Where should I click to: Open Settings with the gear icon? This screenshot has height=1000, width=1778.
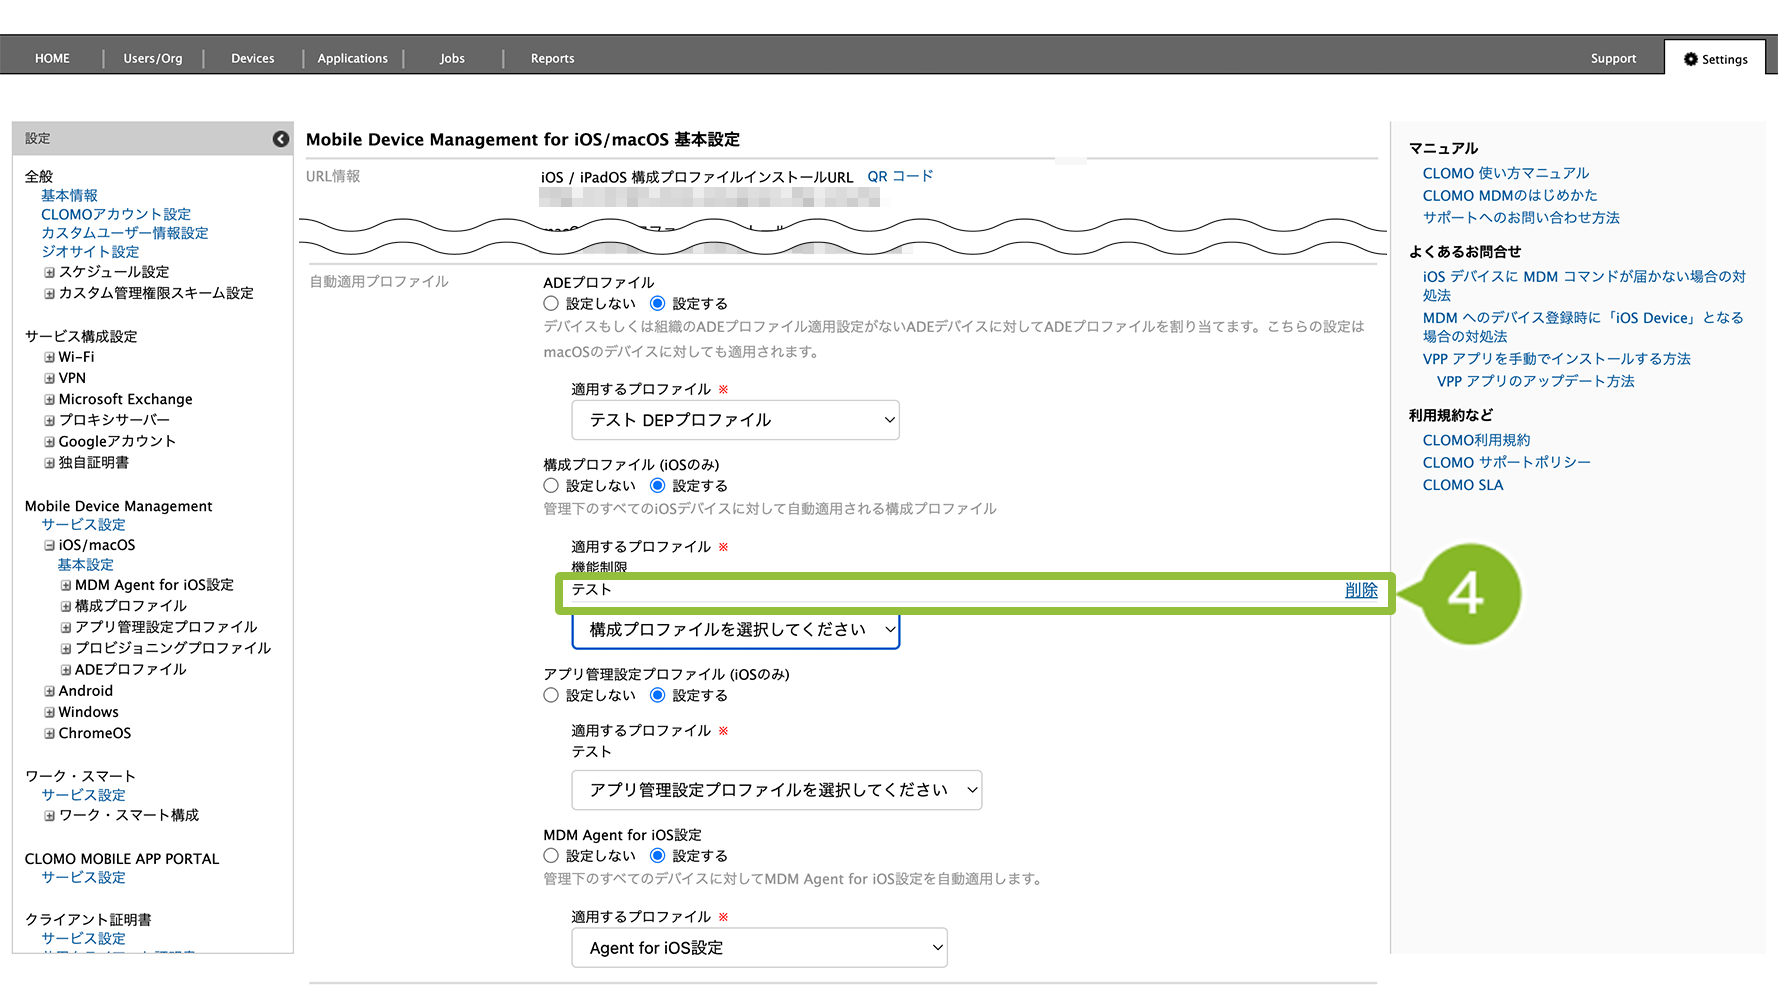(1715, 59)
